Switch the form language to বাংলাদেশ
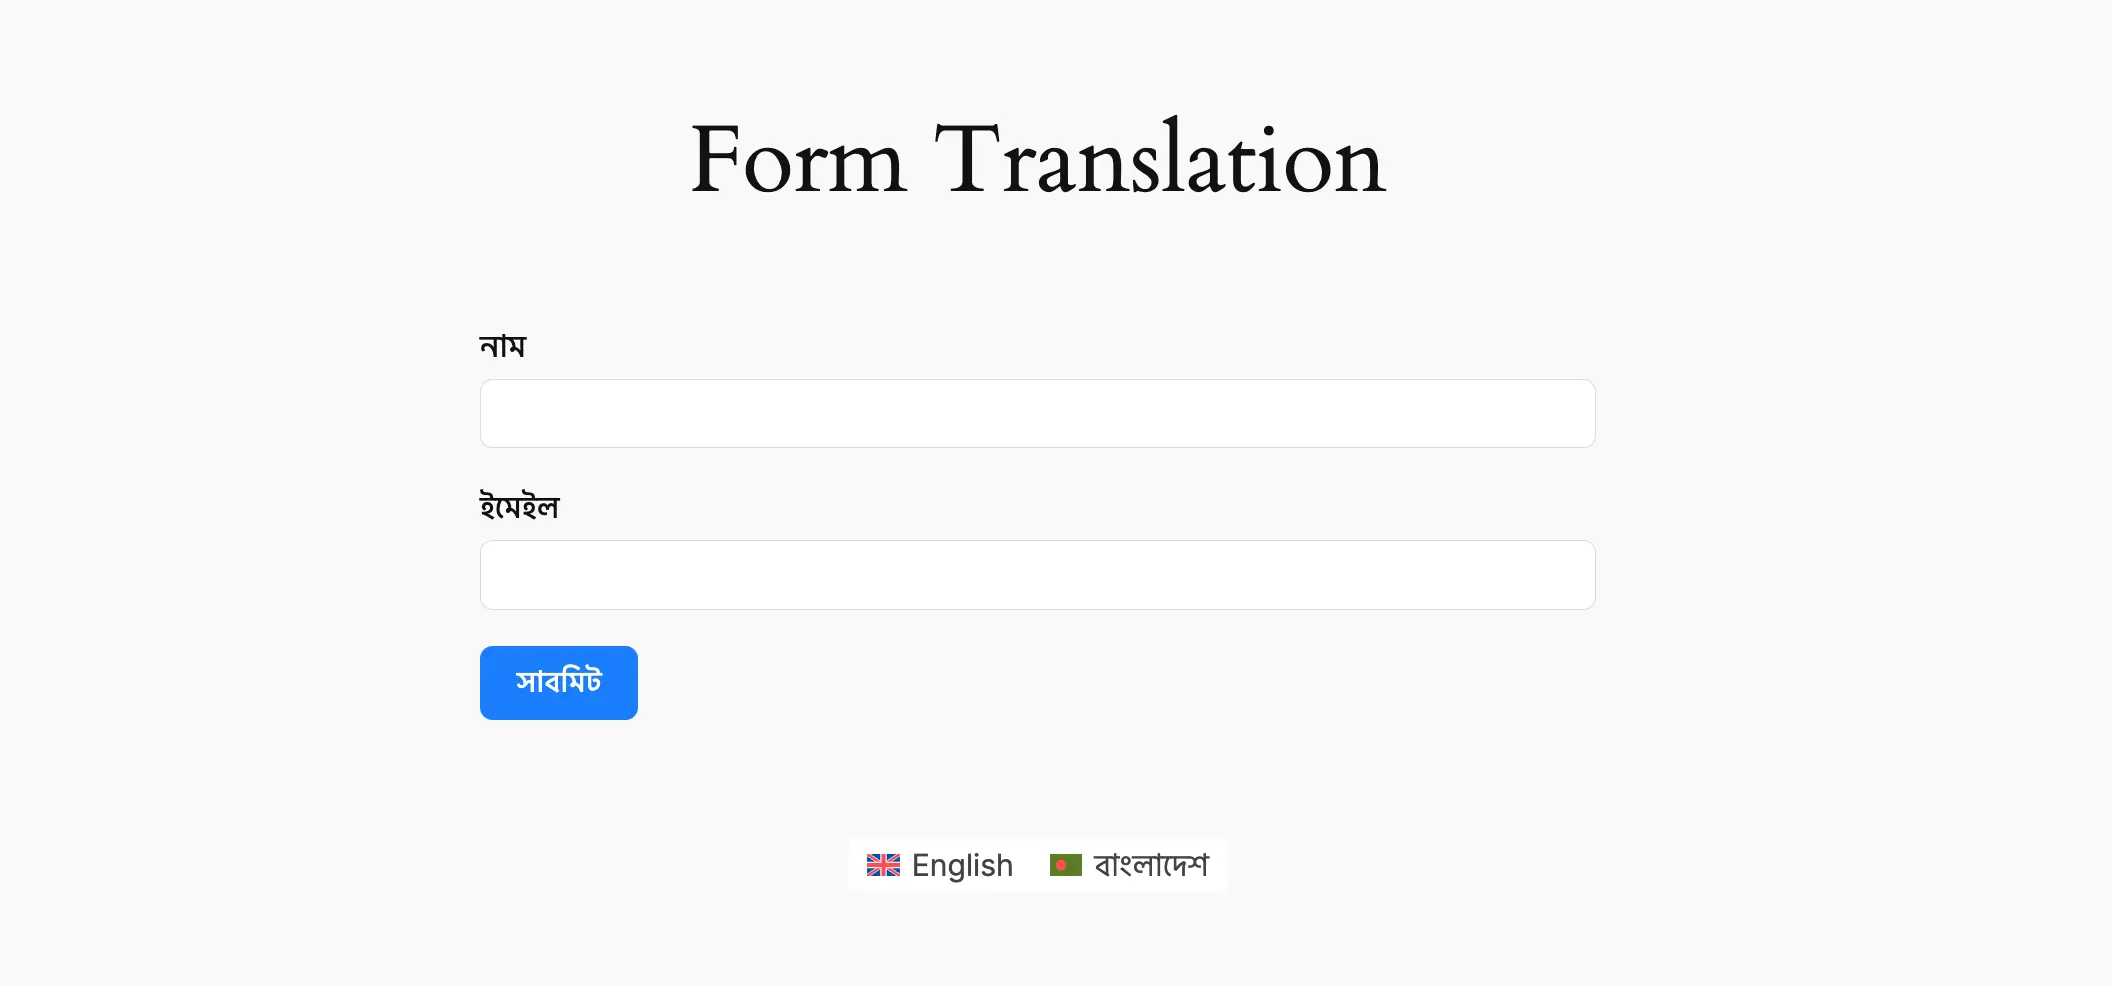 pos(1130,865)
